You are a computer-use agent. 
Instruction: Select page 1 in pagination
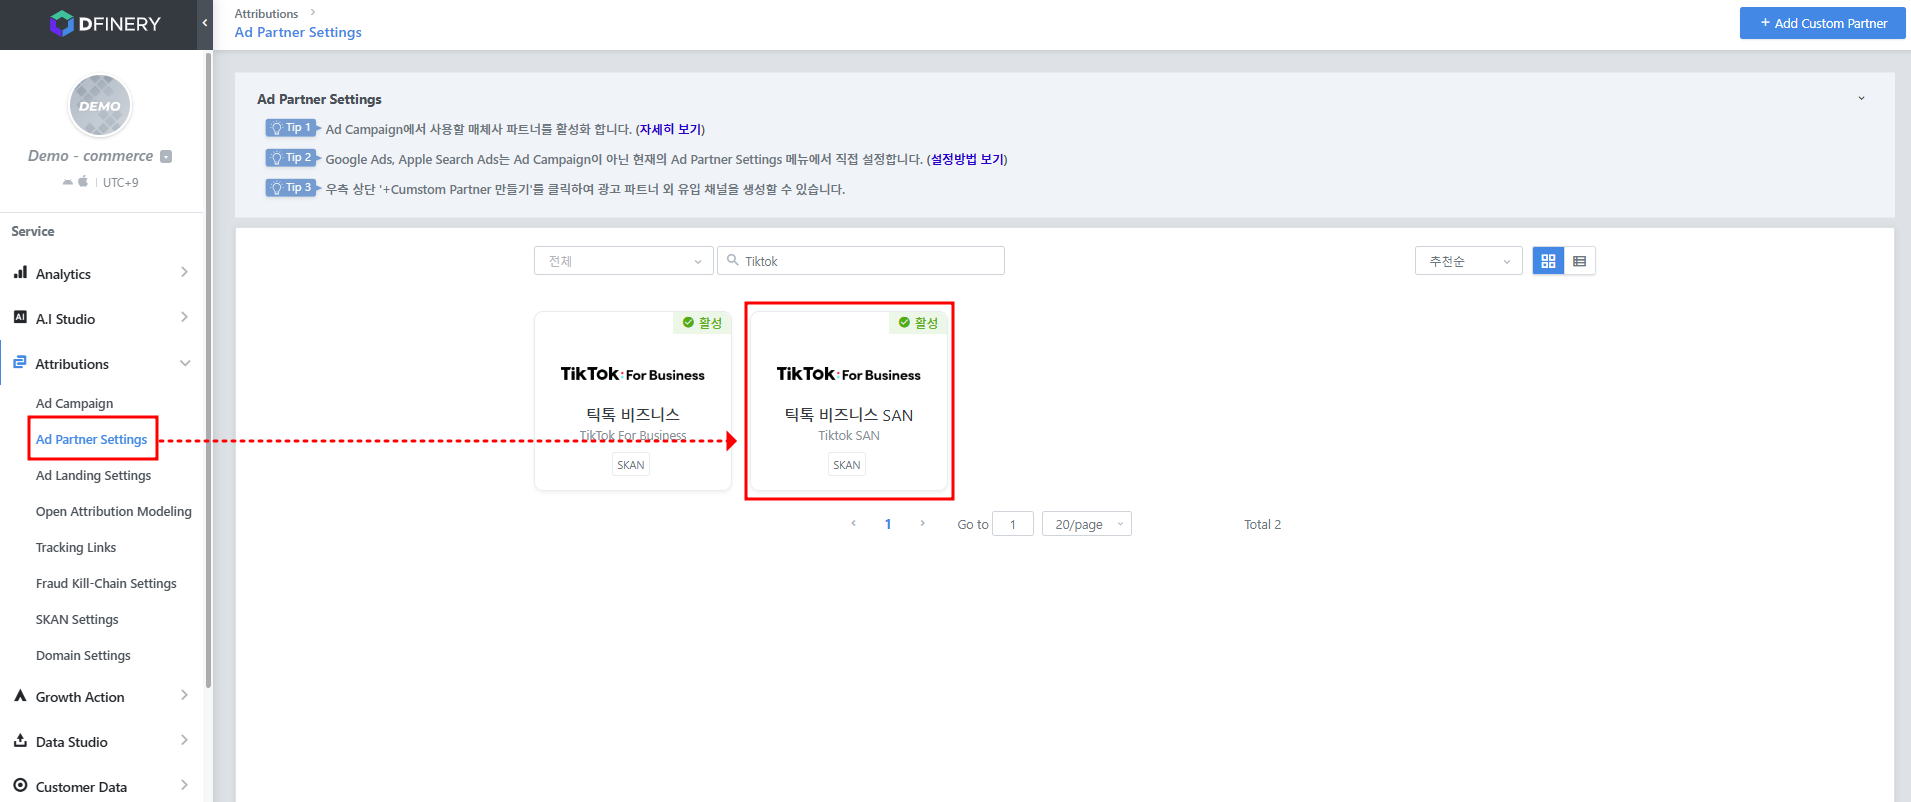tap(888, 524)
